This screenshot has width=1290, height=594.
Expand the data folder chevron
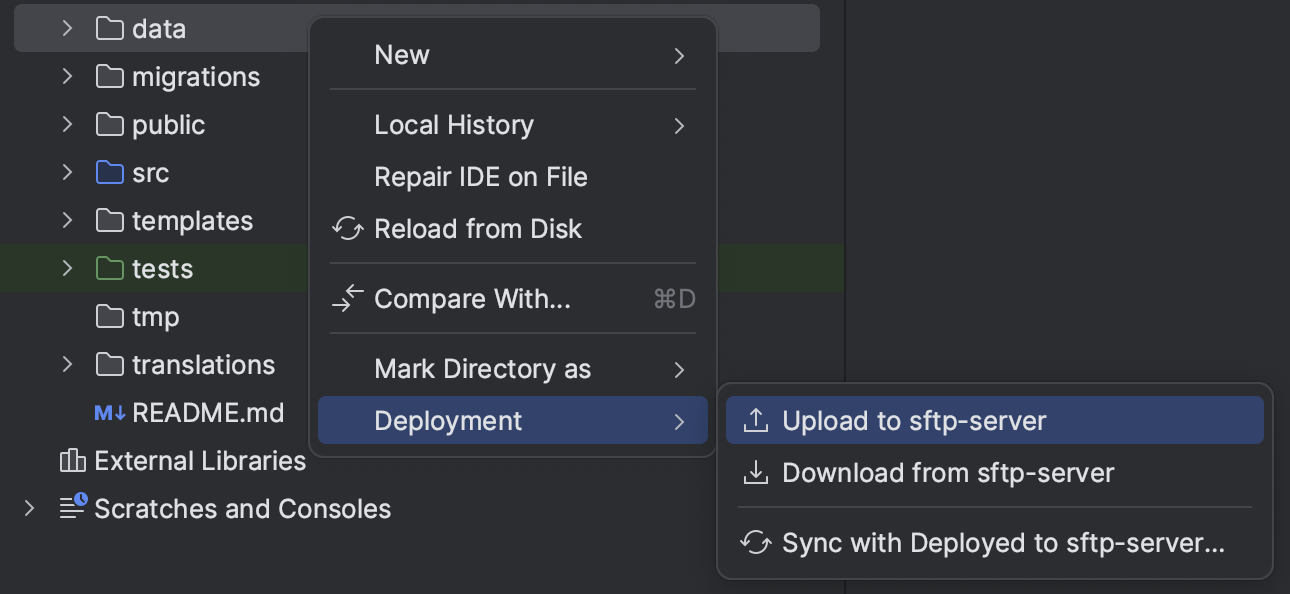pos(66,28)
